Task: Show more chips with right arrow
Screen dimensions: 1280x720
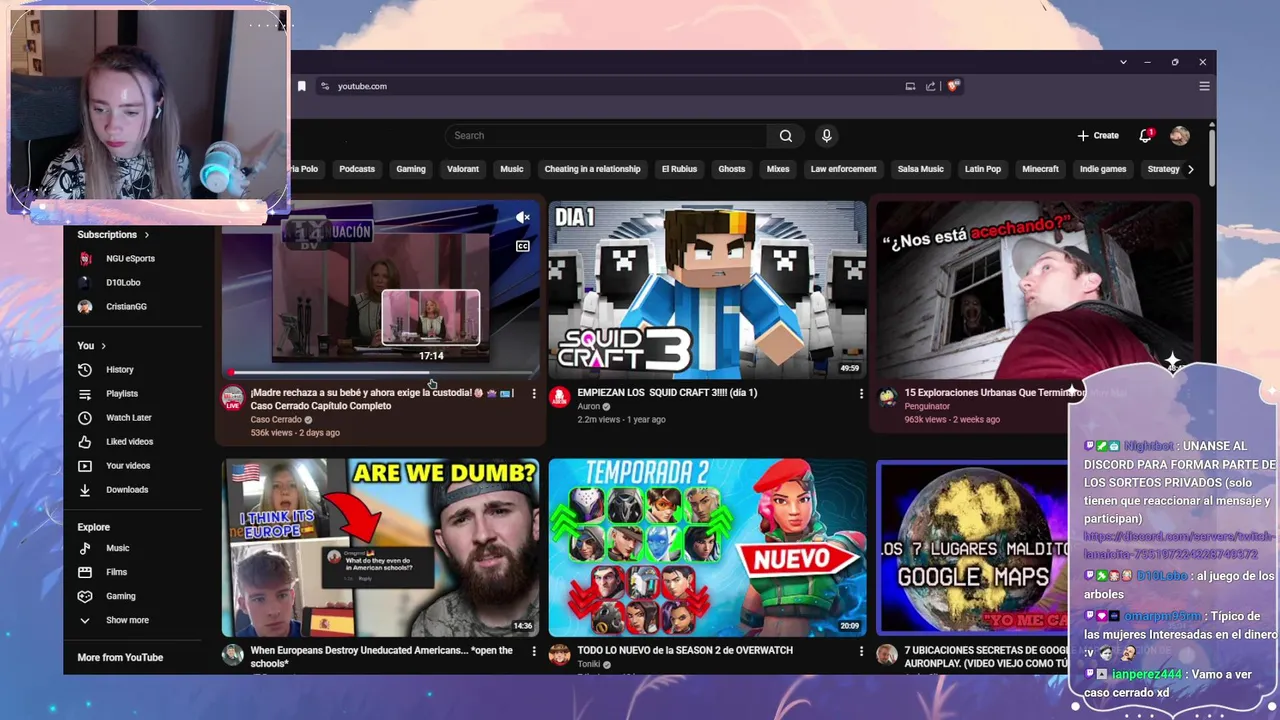Action: point(1191,169)
